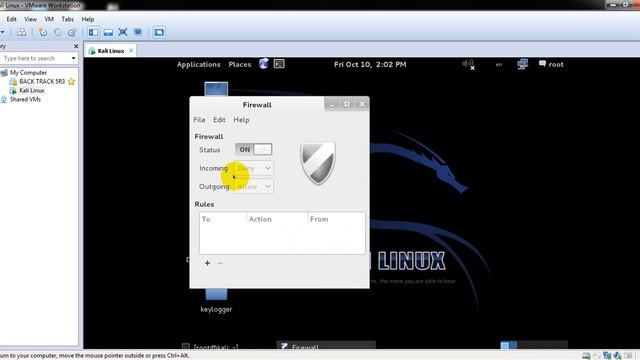Toggle the library sidebar view icon
The image size is (640, 360).
click(93, 32)
